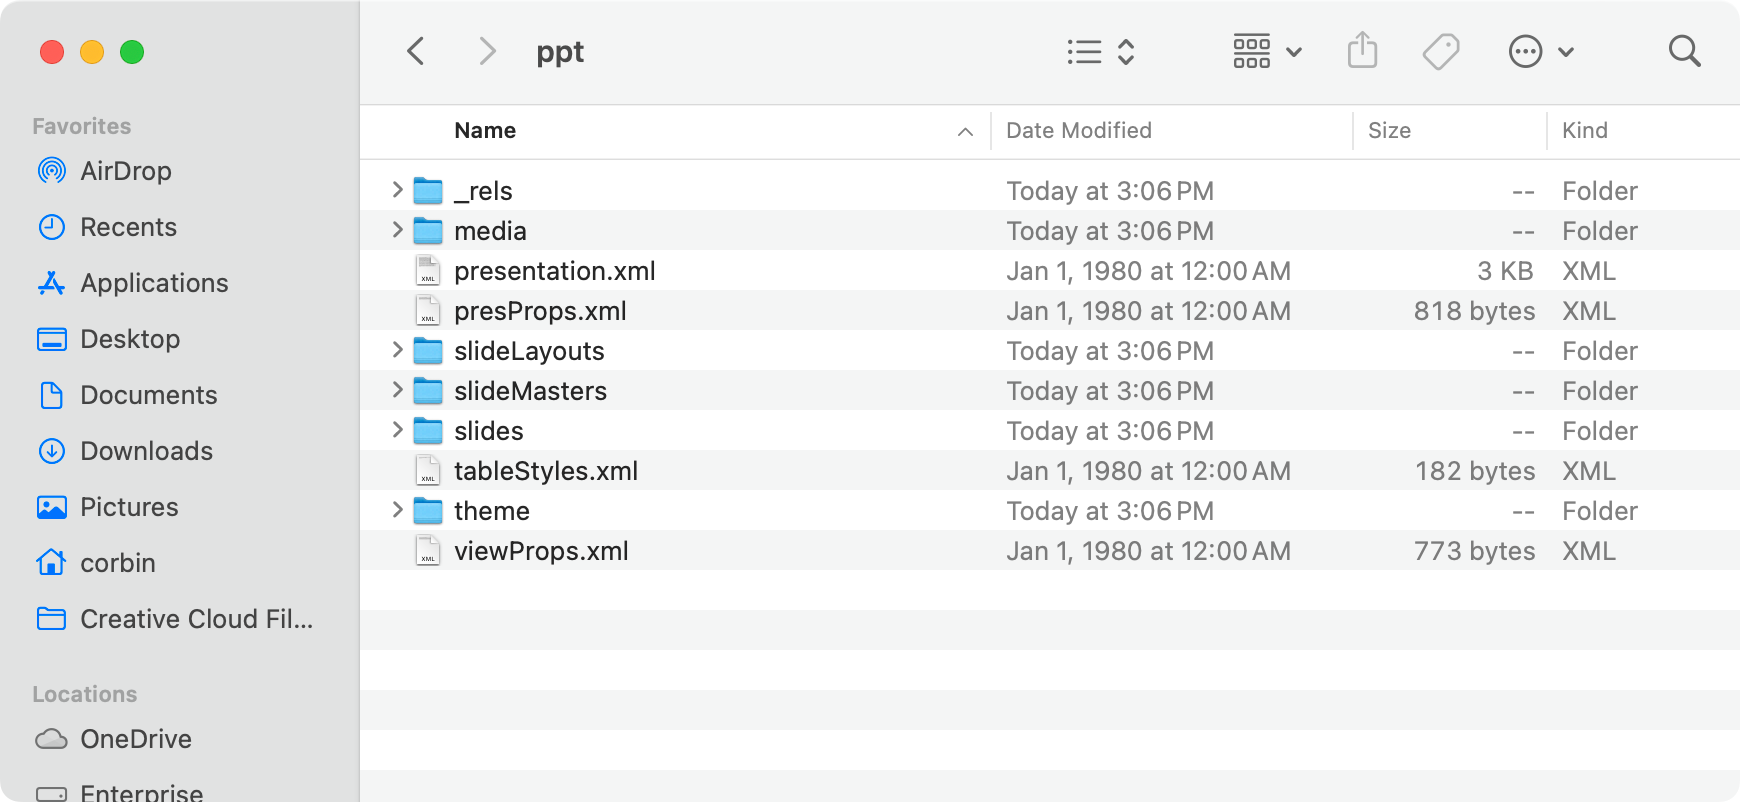
Task: Select OneDrive under Locations
Action: [x=113, y=739]
